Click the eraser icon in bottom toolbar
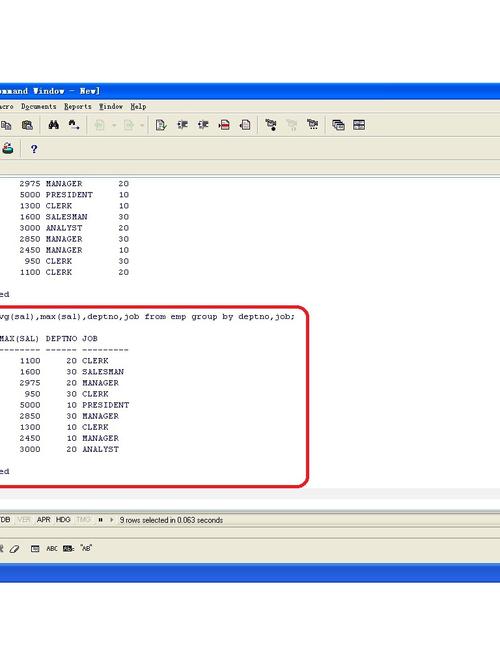Image resolution: width=500 pixels, height=666 pixels. click(x=14, y=549)
